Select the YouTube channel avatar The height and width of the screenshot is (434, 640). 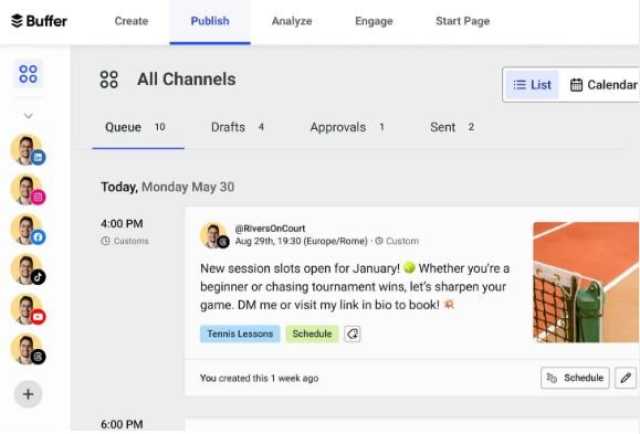click(x=27, y=309)
